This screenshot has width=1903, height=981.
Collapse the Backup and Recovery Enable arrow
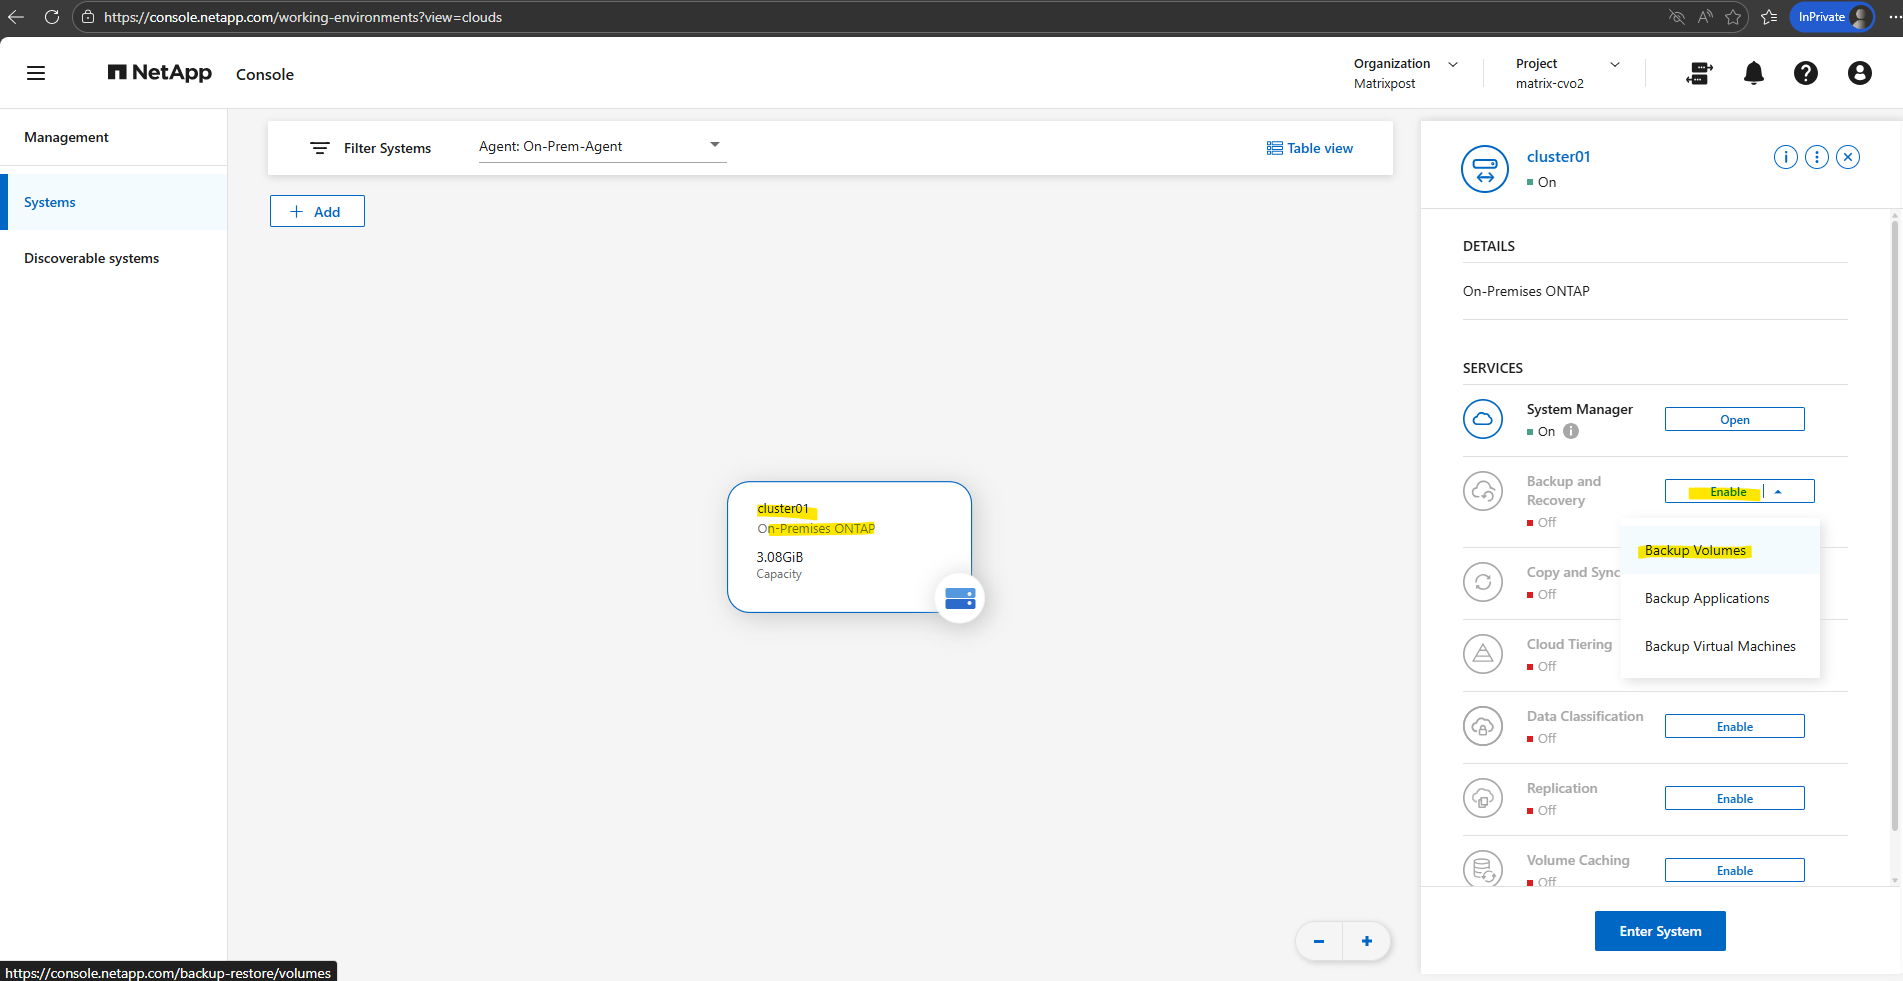1778,492
